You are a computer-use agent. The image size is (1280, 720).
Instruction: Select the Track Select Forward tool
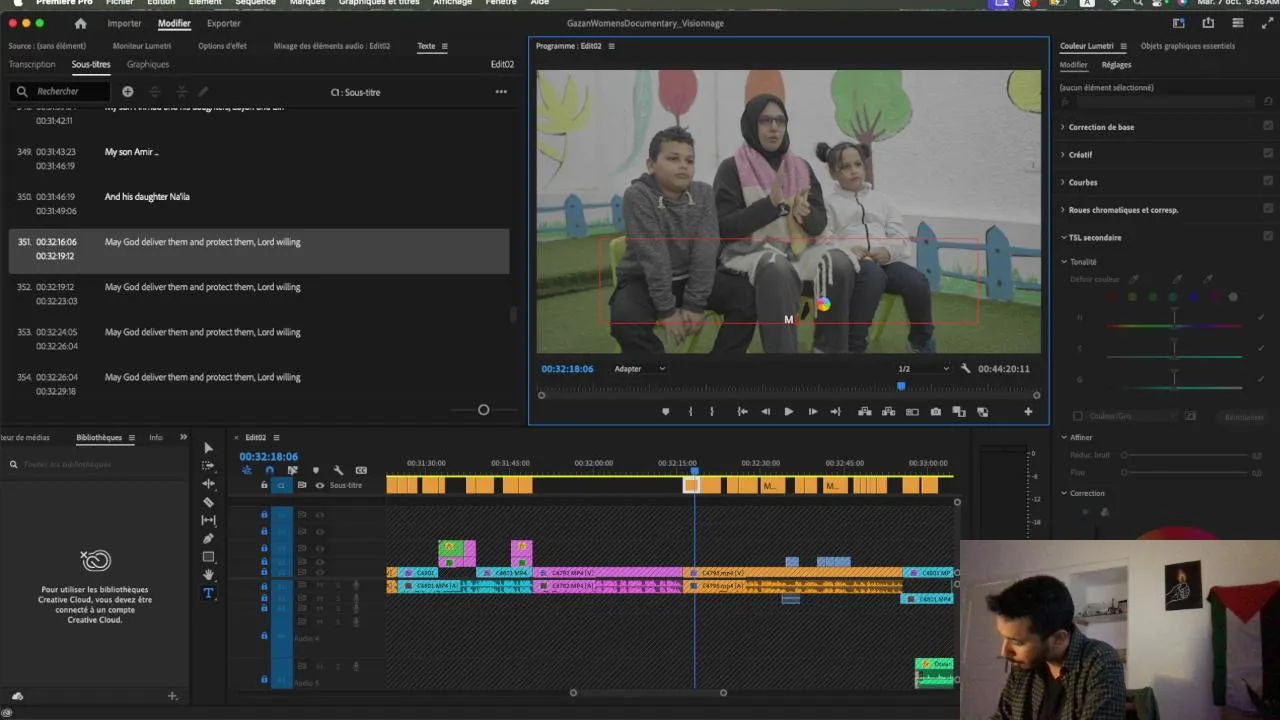click(x=208, y=466)
